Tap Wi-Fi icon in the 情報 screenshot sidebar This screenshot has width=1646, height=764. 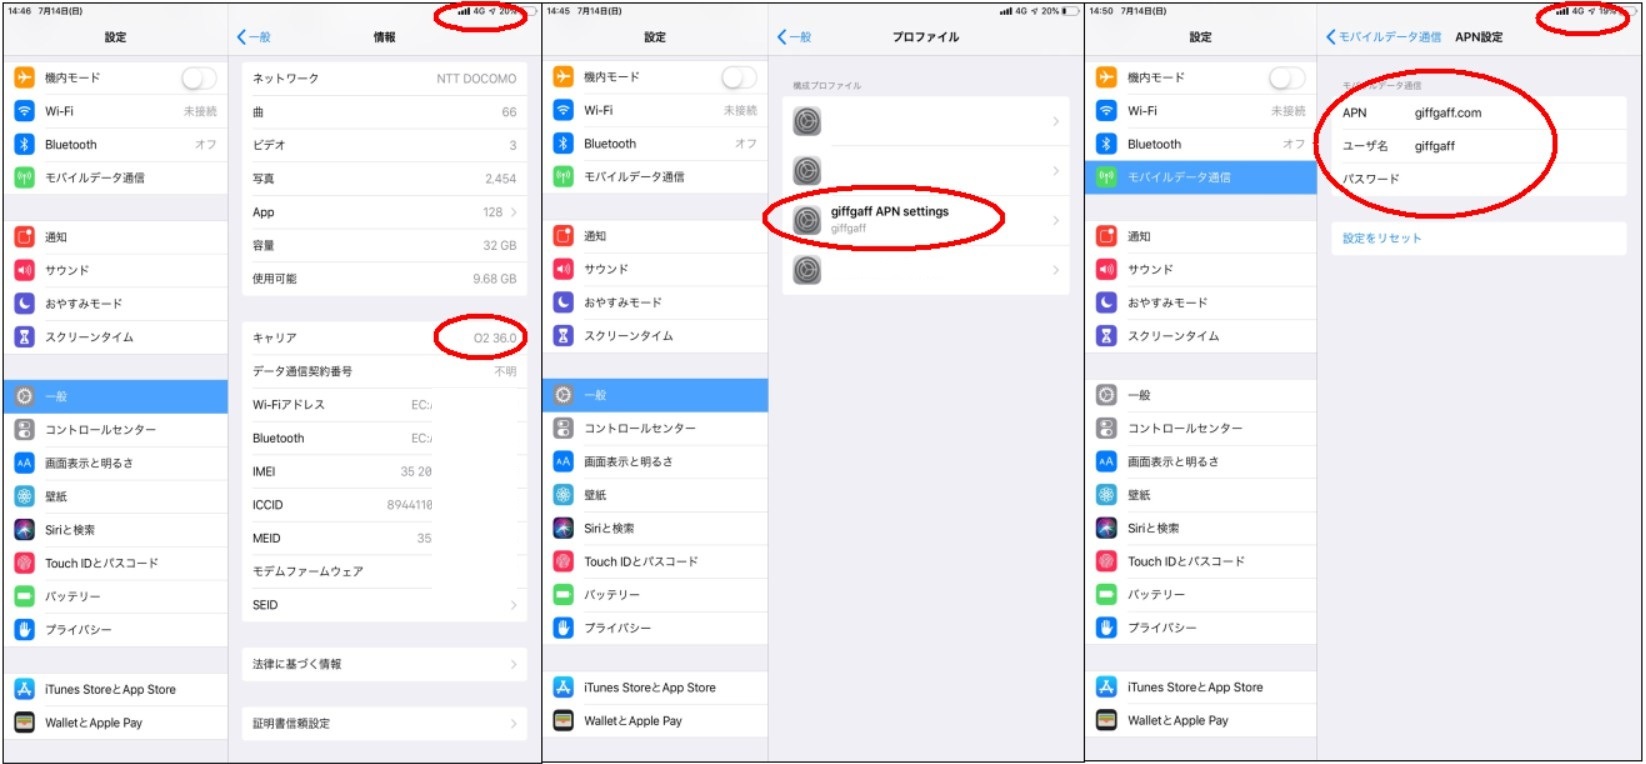(x=24, y=111)
